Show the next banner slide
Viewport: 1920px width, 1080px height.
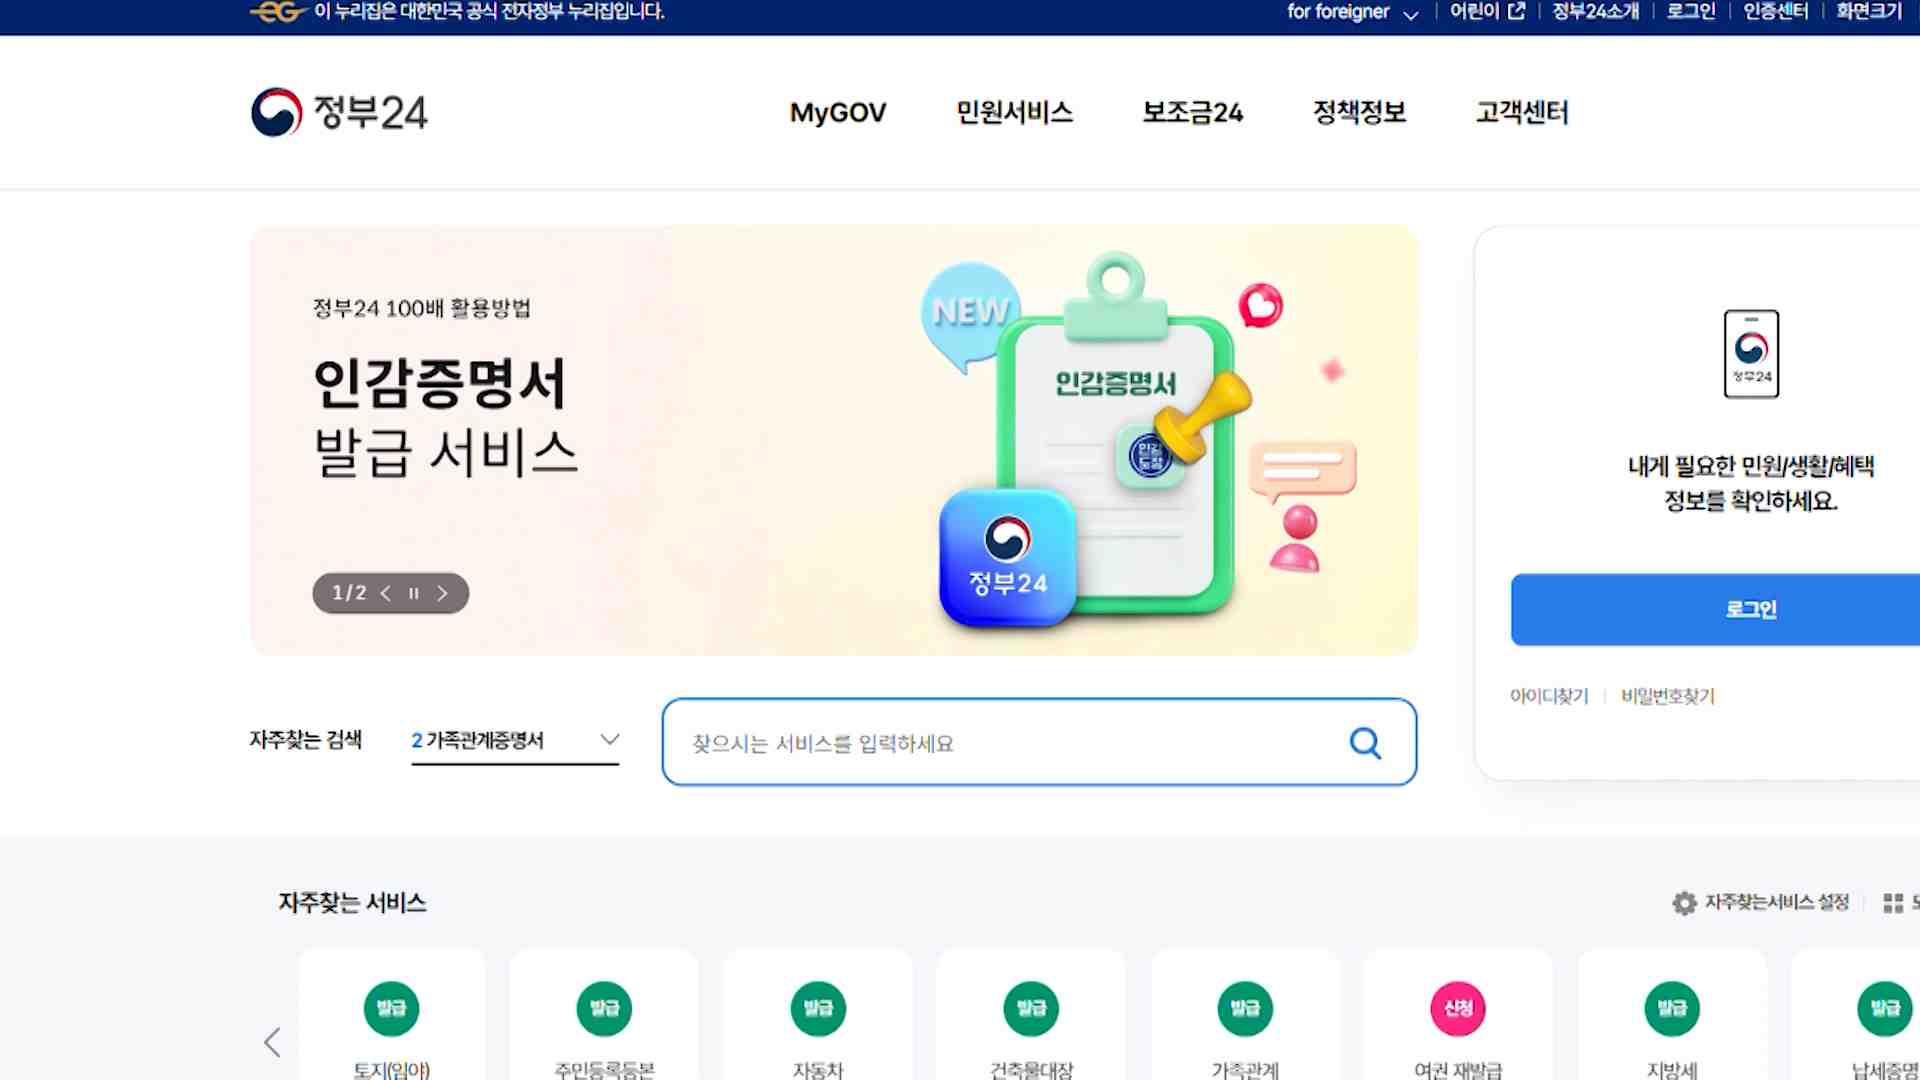[442, 593]
